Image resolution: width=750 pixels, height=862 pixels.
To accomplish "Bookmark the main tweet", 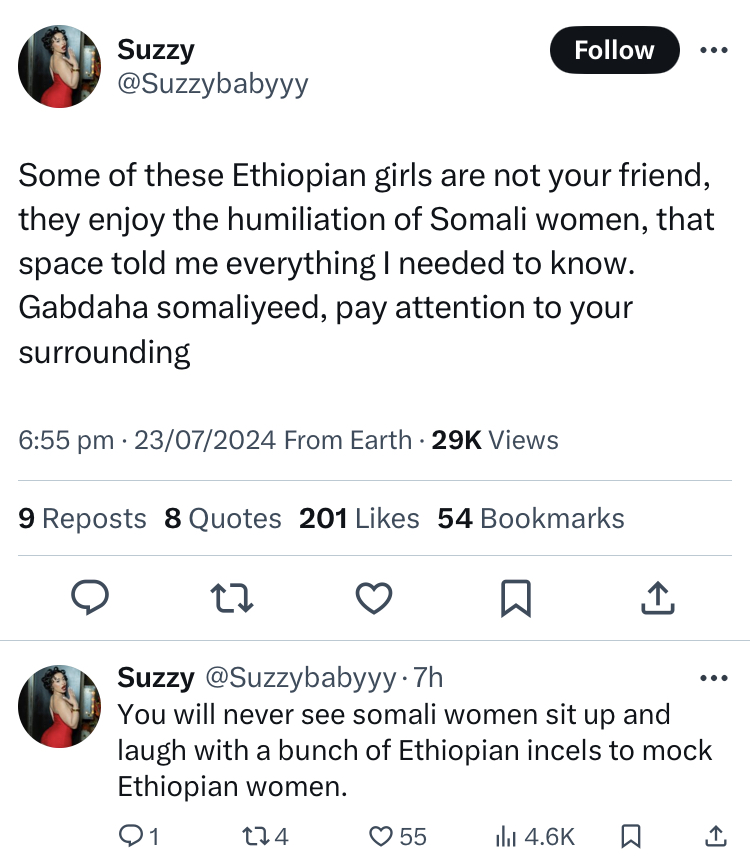I will (x=515, y=599).
